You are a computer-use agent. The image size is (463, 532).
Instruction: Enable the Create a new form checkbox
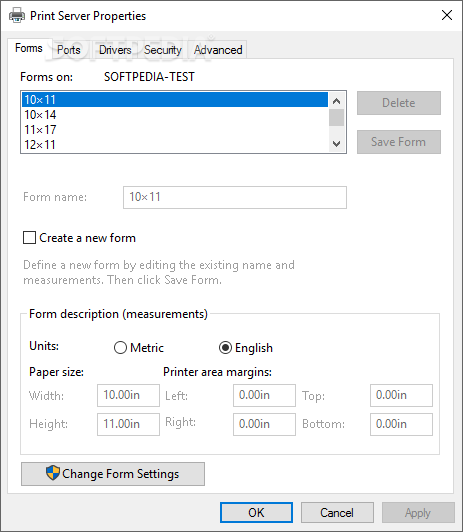(x=30, y=238)
